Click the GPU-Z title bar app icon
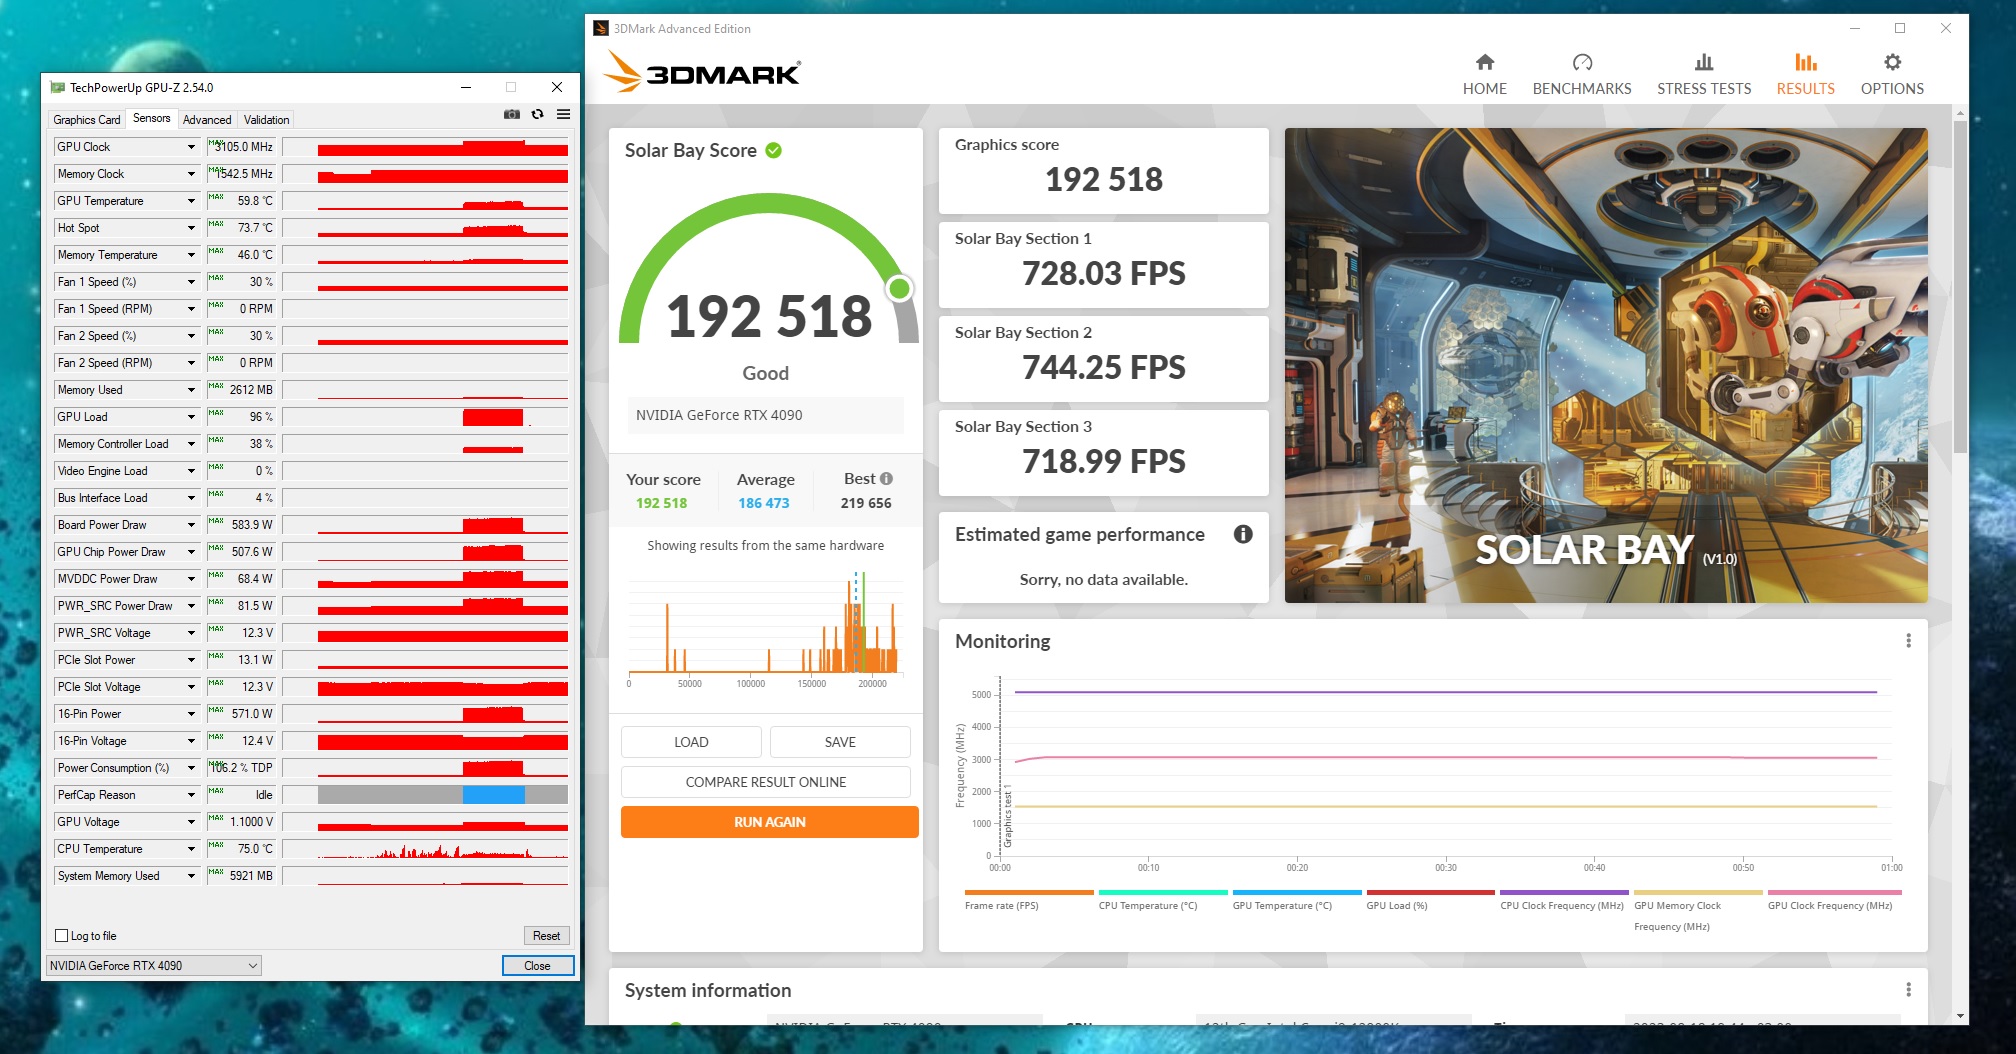The width and height of the screenshot is (2016, 1054). 58,87
